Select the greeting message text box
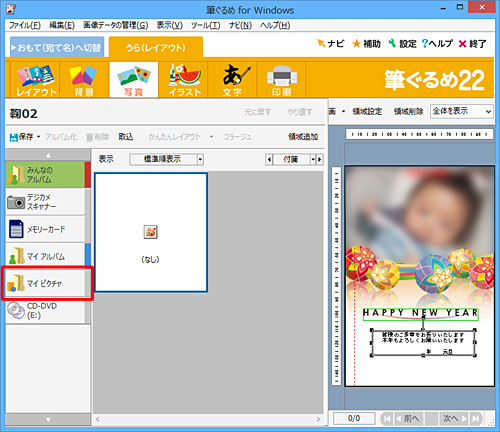The image size is (500, 432). [423, 343]
